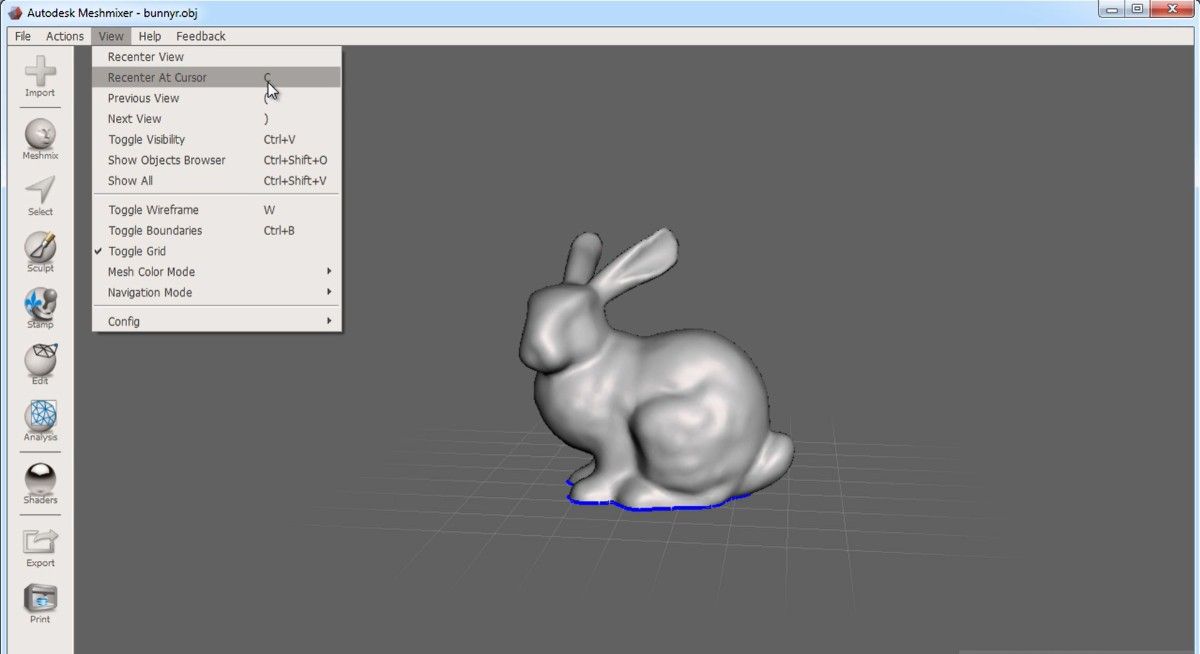This screenshot has width=1200, height=654.
Task: Choose Toggle Visibility in View menu
Action: 217,140
